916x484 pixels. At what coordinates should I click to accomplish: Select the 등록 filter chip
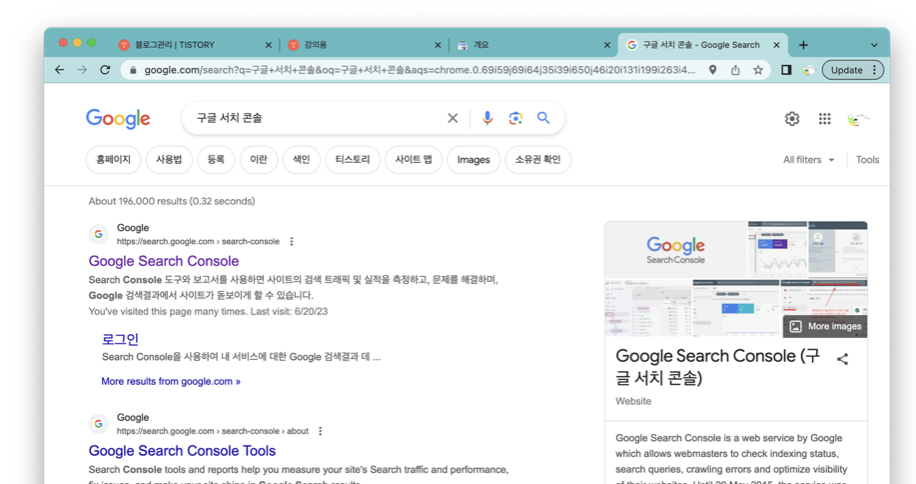click(216, 160)
